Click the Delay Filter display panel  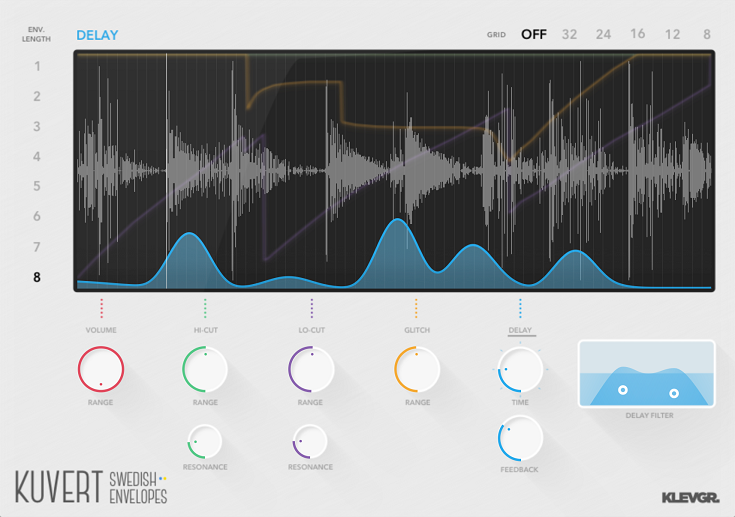(x=647, y=374)
